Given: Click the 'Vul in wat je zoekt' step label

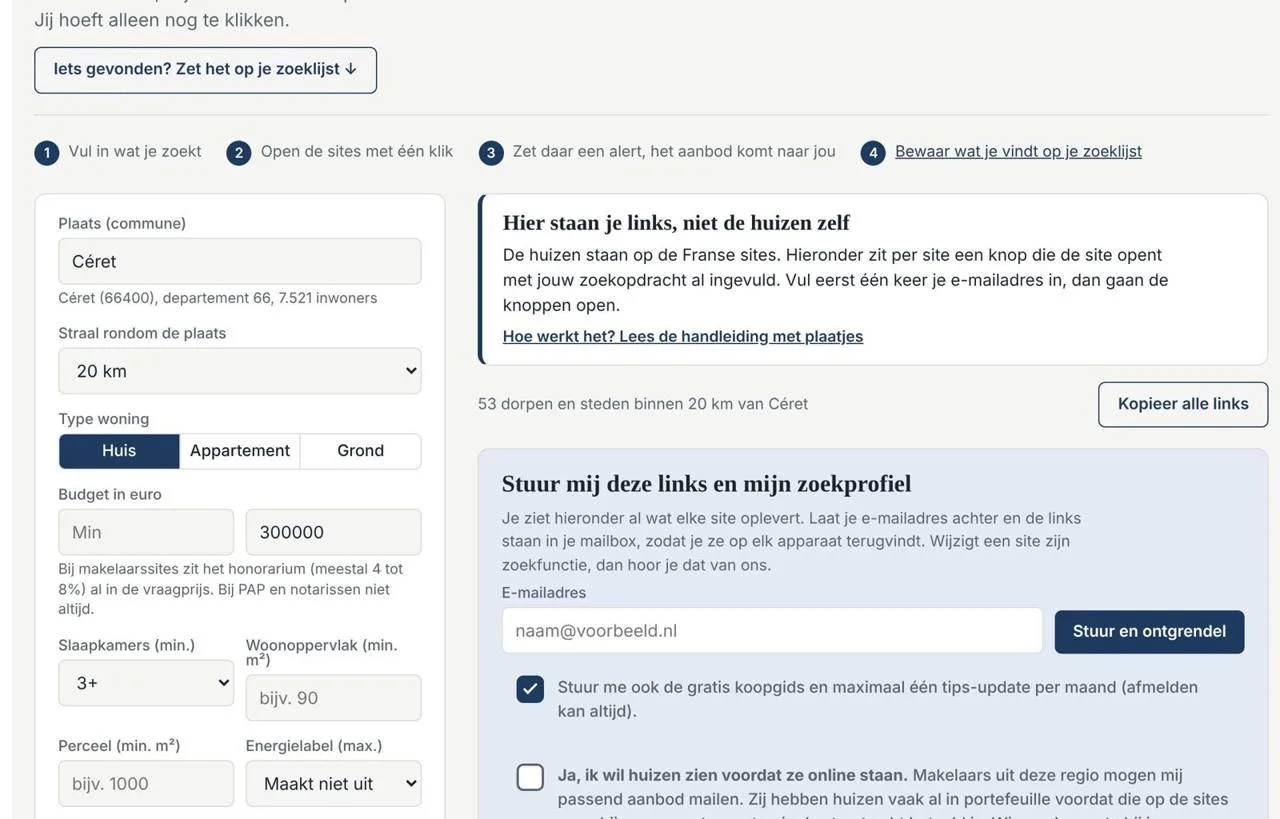Looking at the screenshot, I should 135,152.
